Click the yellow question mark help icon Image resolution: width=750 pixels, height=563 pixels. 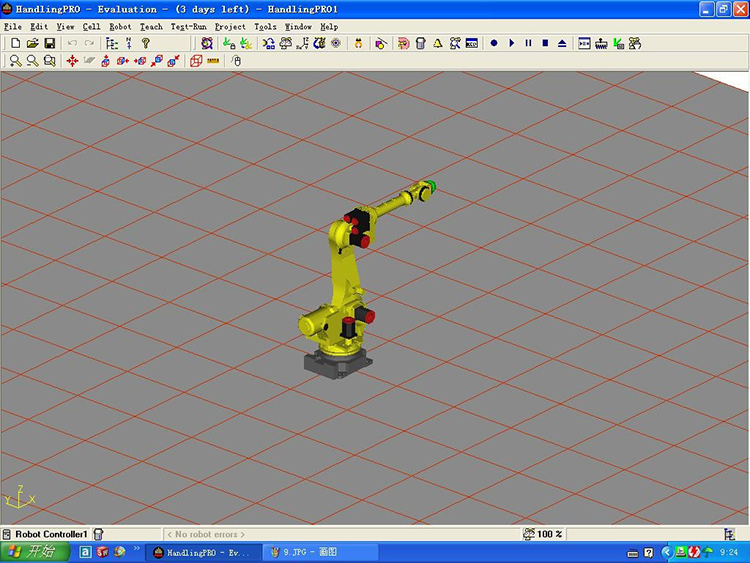146,44
